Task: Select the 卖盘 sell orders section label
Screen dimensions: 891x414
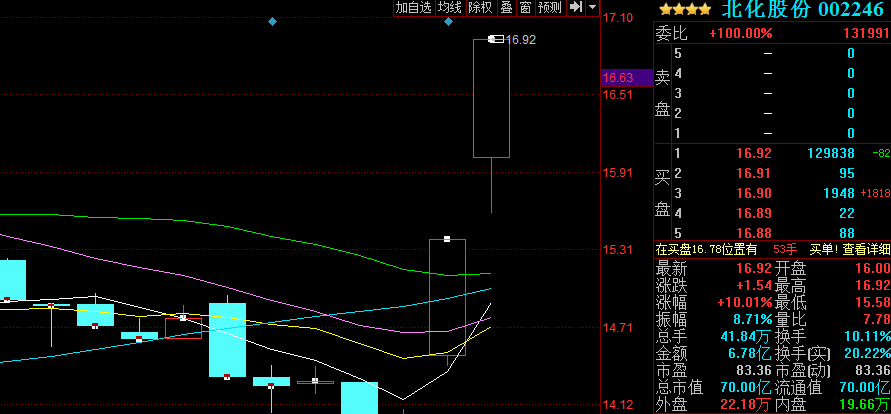Action: tap(662, 93)
